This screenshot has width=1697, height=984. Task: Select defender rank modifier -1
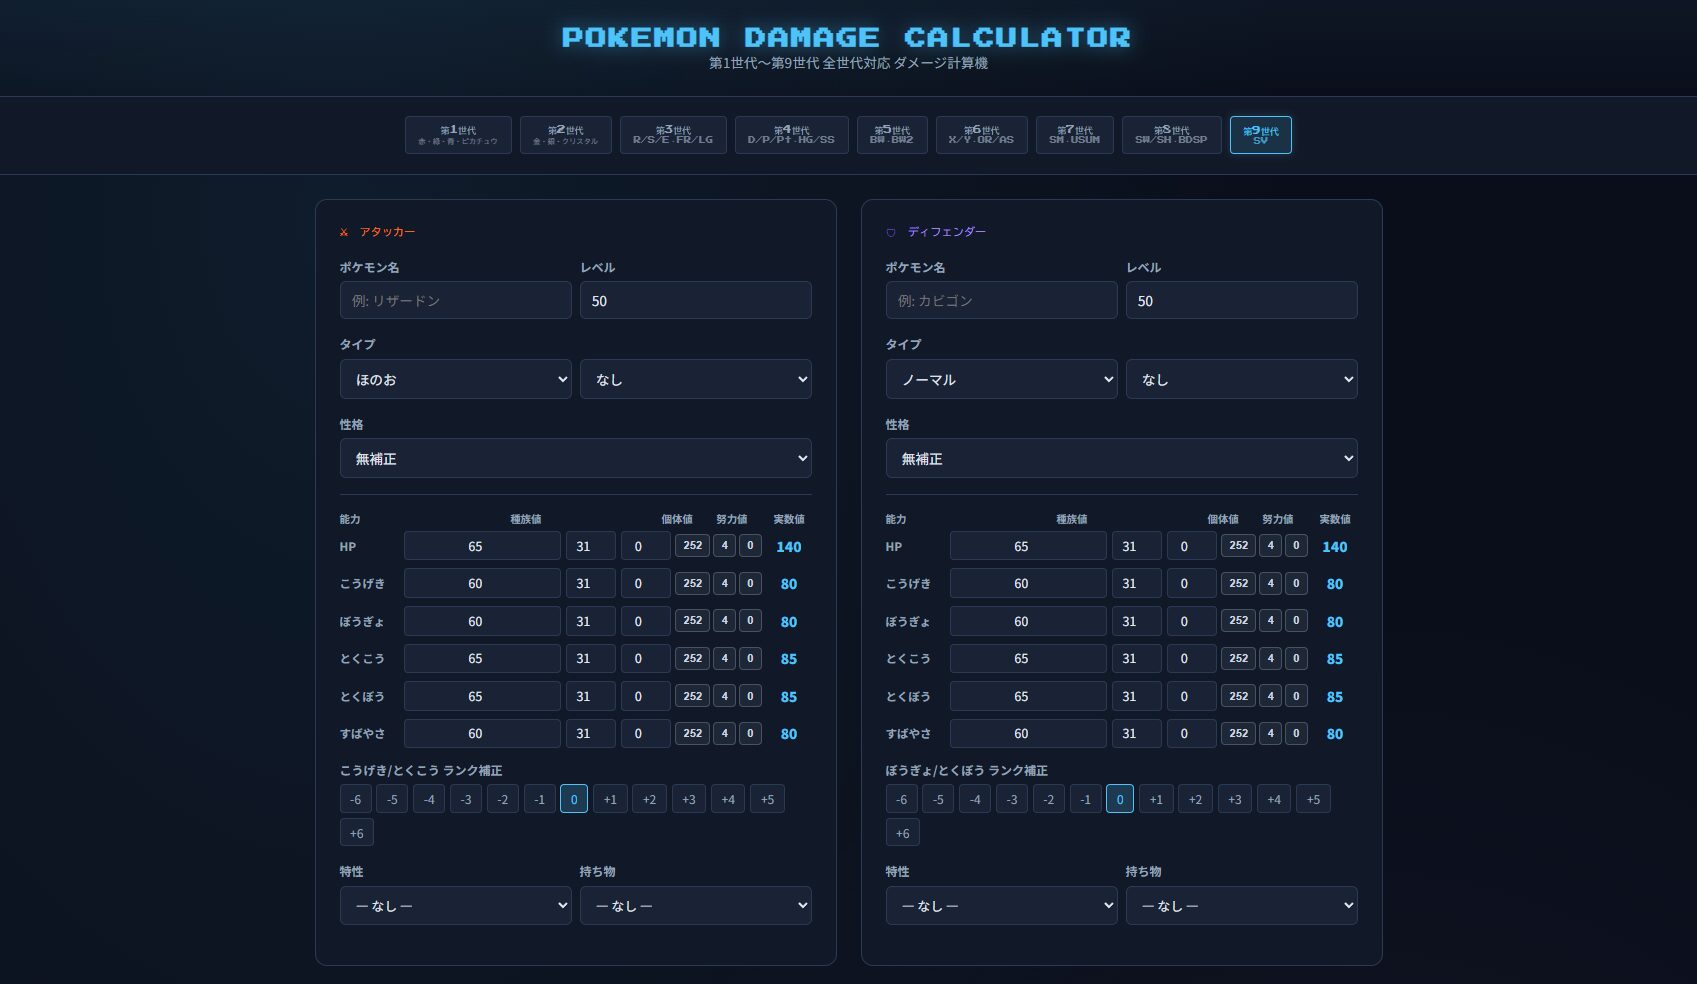(x=1085, y=799)
